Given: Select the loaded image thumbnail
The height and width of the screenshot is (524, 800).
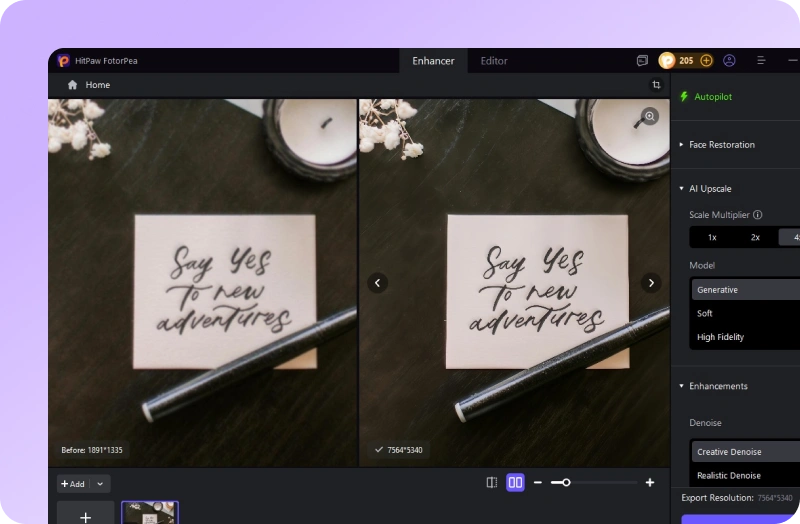Looking at the screenshot, I should (x=150, y=513).
